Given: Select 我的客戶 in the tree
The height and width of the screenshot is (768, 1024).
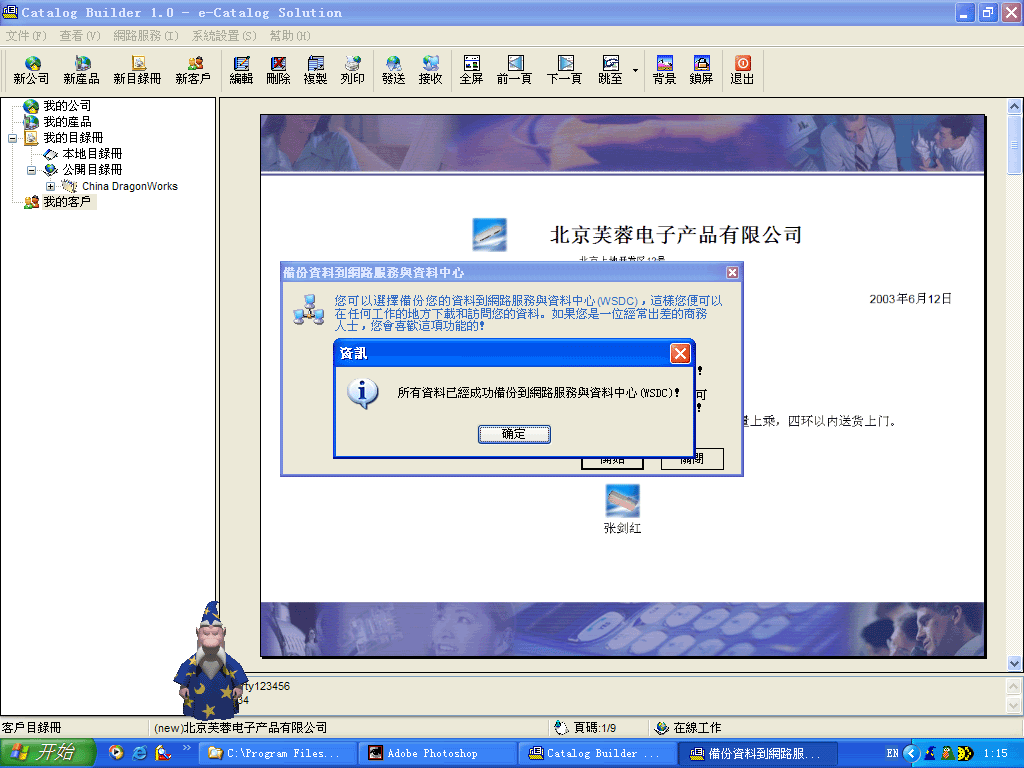Looking at the screenshot, I should click(x=67, y=202).
